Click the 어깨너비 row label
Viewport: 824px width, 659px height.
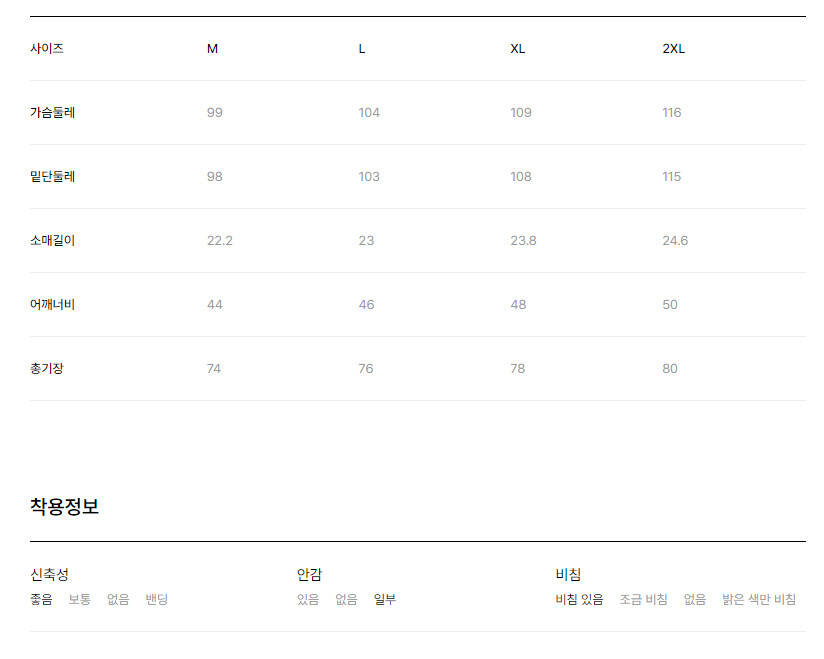click(x=52, y=305)
